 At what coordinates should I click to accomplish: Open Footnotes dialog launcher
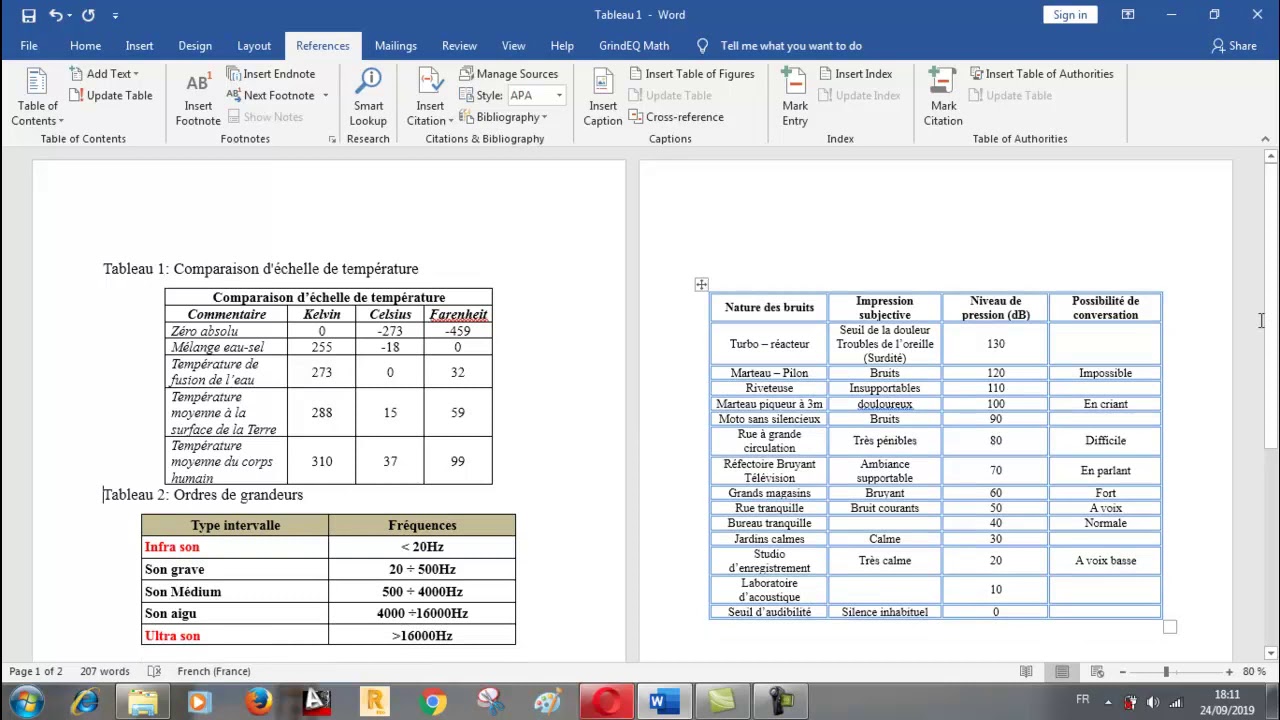tap(332, 139)
